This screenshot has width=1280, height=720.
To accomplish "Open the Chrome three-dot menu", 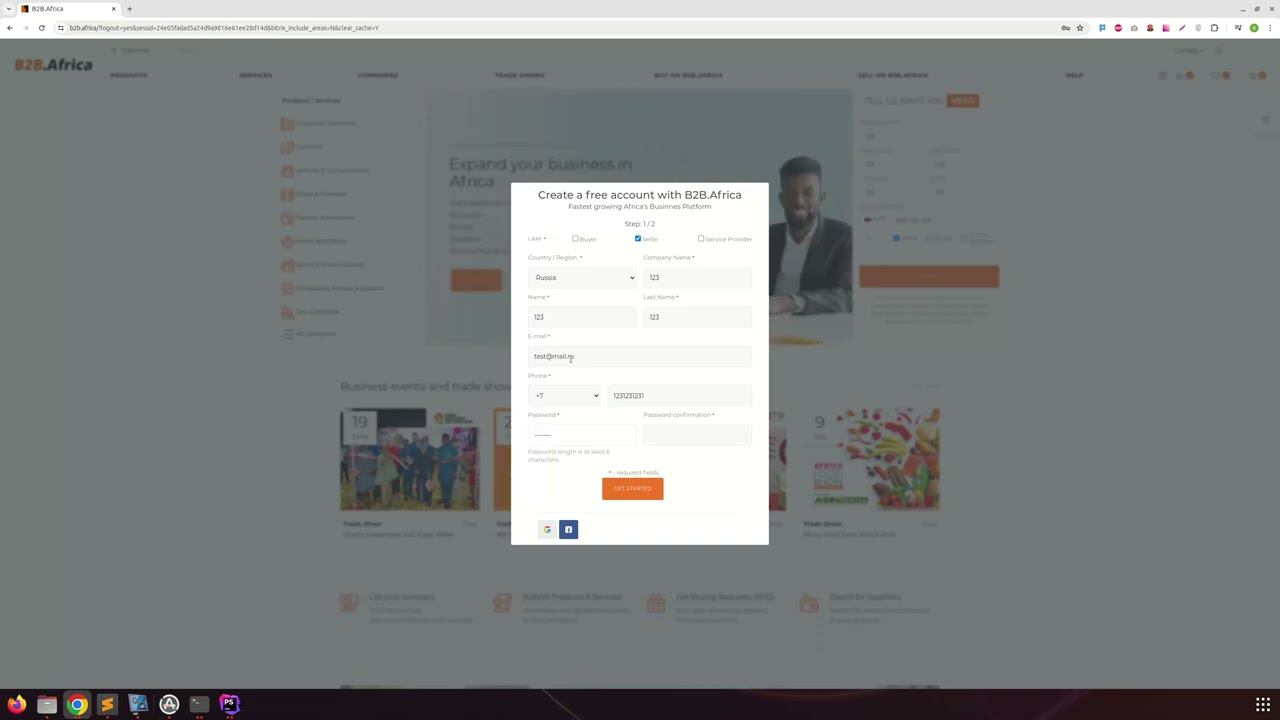I will click(1270, 28).
